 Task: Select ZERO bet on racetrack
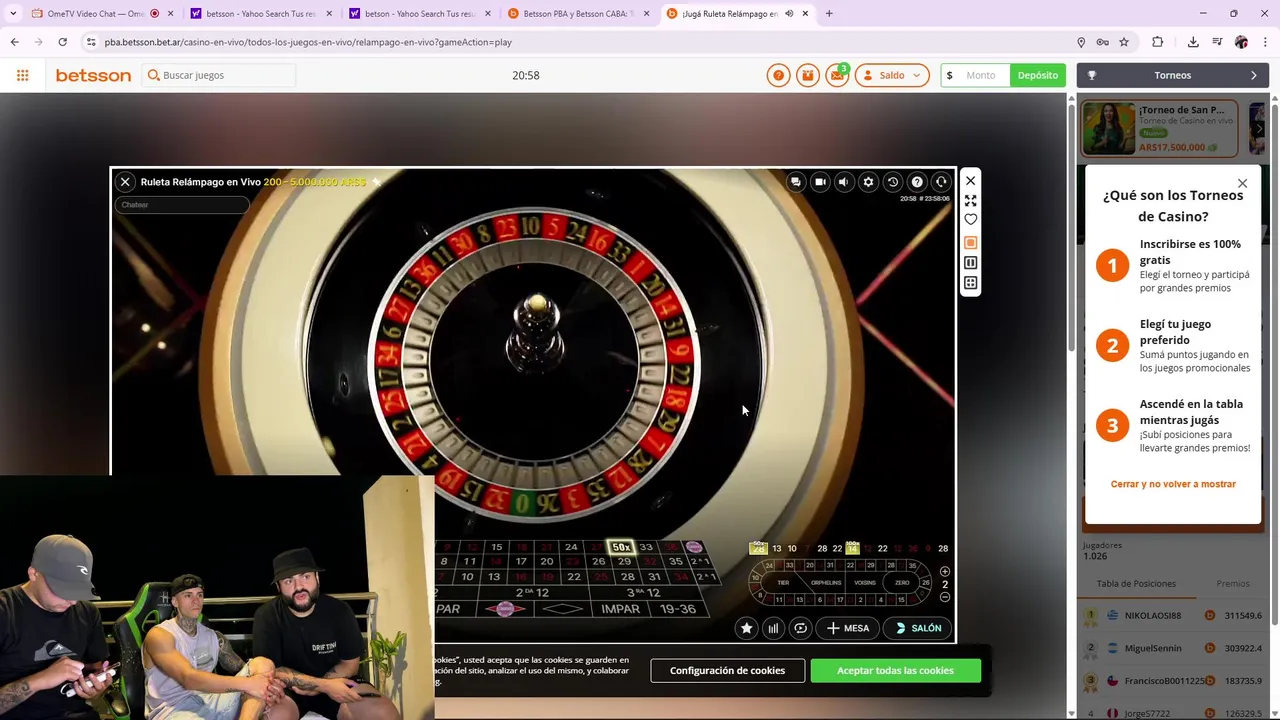(x=902, y=583)
